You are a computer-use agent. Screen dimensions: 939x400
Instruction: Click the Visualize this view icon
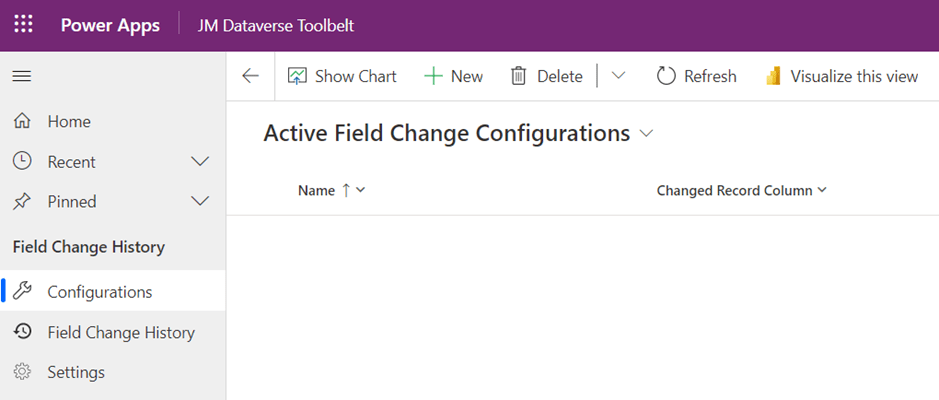[x=773, y=77]
